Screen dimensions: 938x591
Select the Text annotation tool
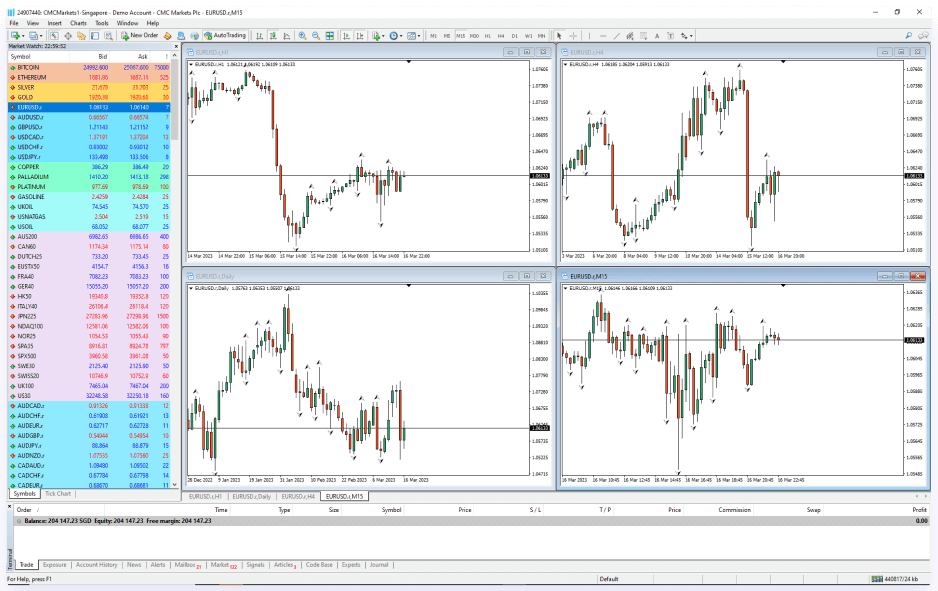click(657, 36)
